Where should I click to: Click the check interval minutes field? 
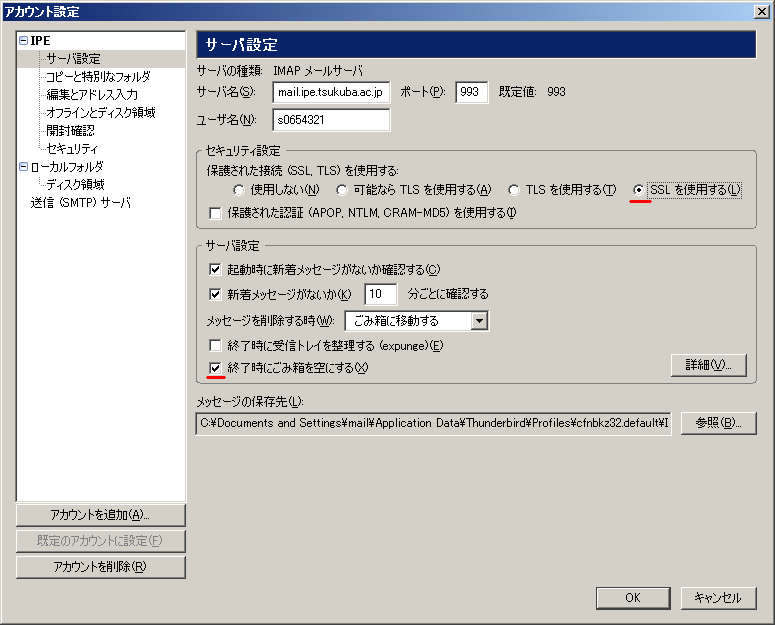(x=380, y=294)
